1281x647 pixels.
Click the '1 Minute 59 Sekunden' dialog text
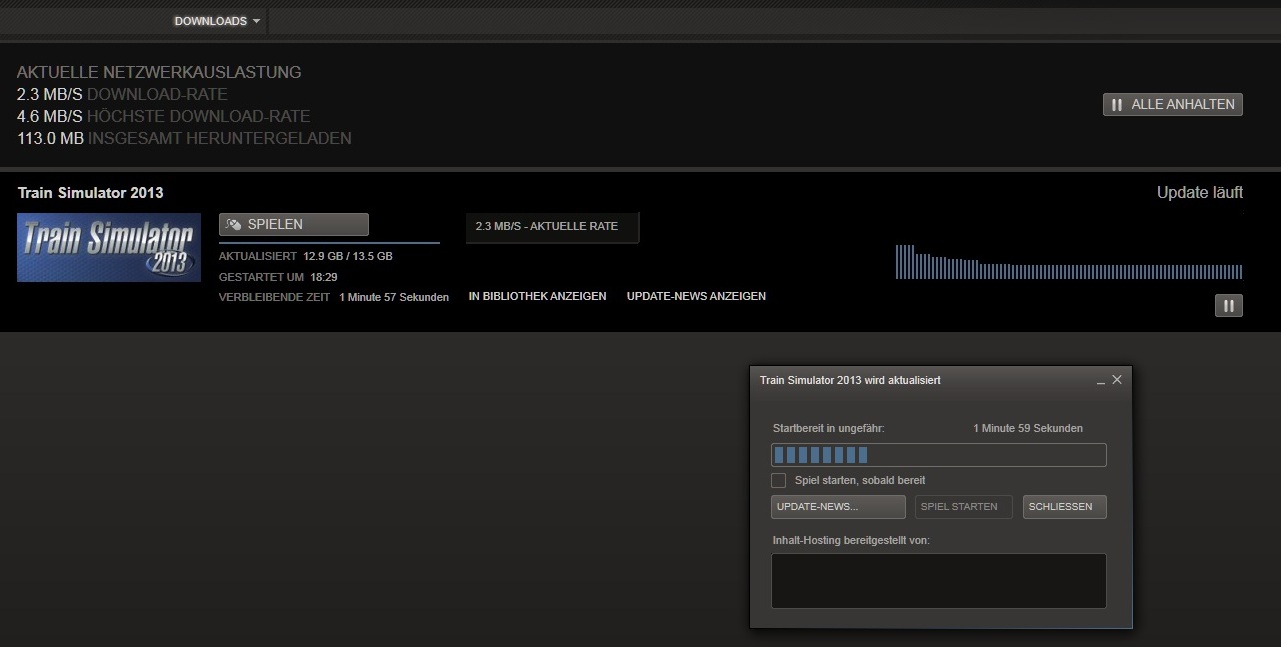(x=1028, y=428)
